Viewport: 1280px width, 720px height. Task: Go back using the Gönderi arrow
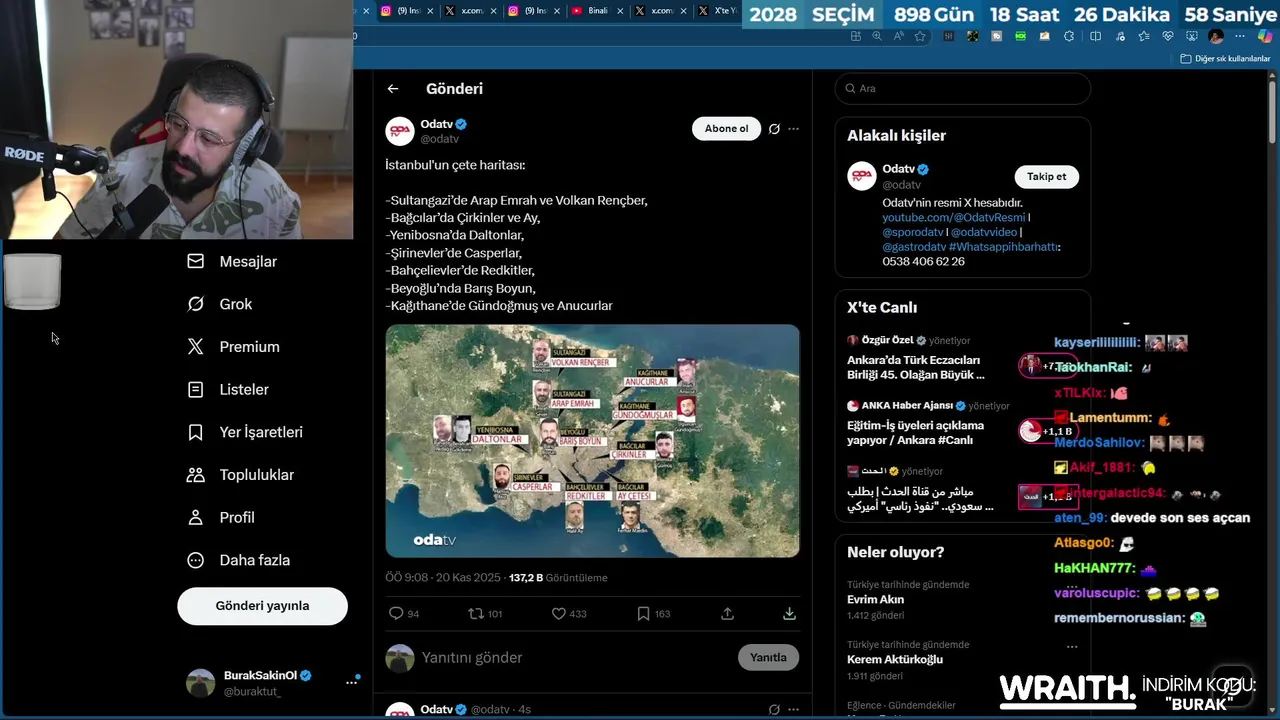[393, 89]
